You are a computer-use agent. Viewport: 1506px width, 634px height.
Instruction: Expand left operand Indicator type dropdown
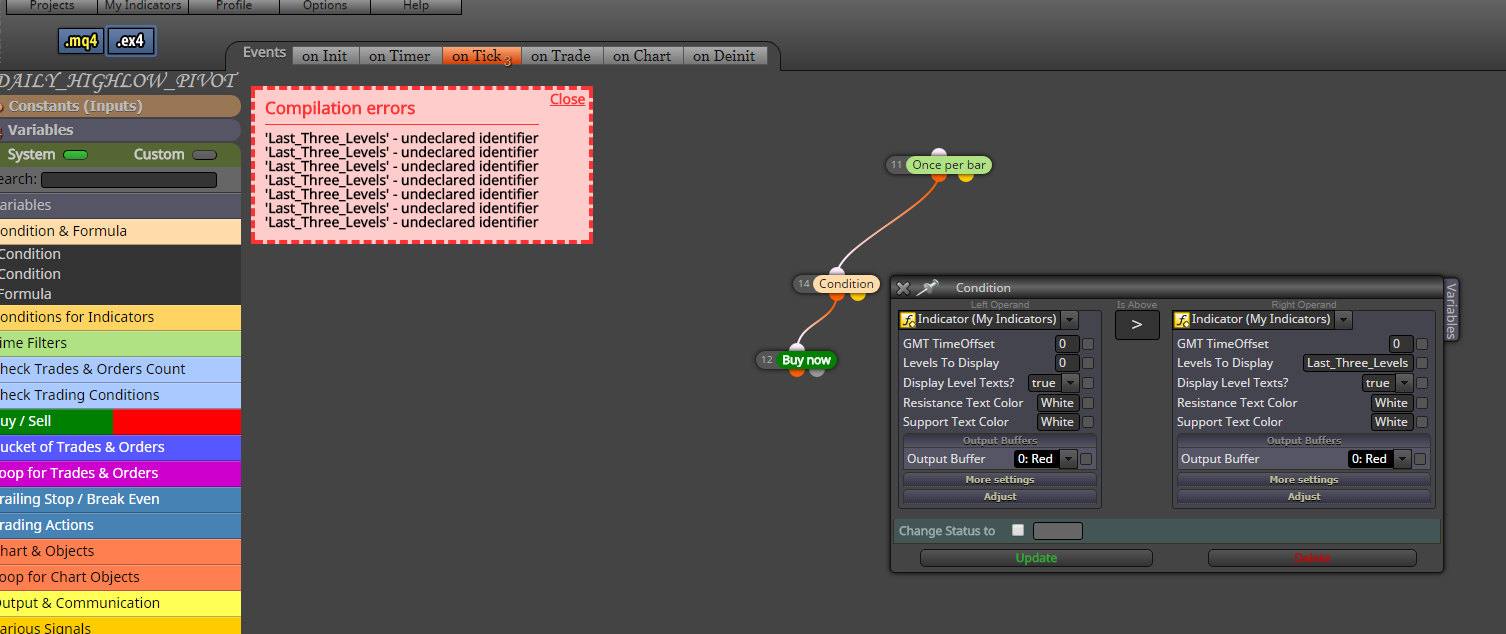[x=1069, y=320]
